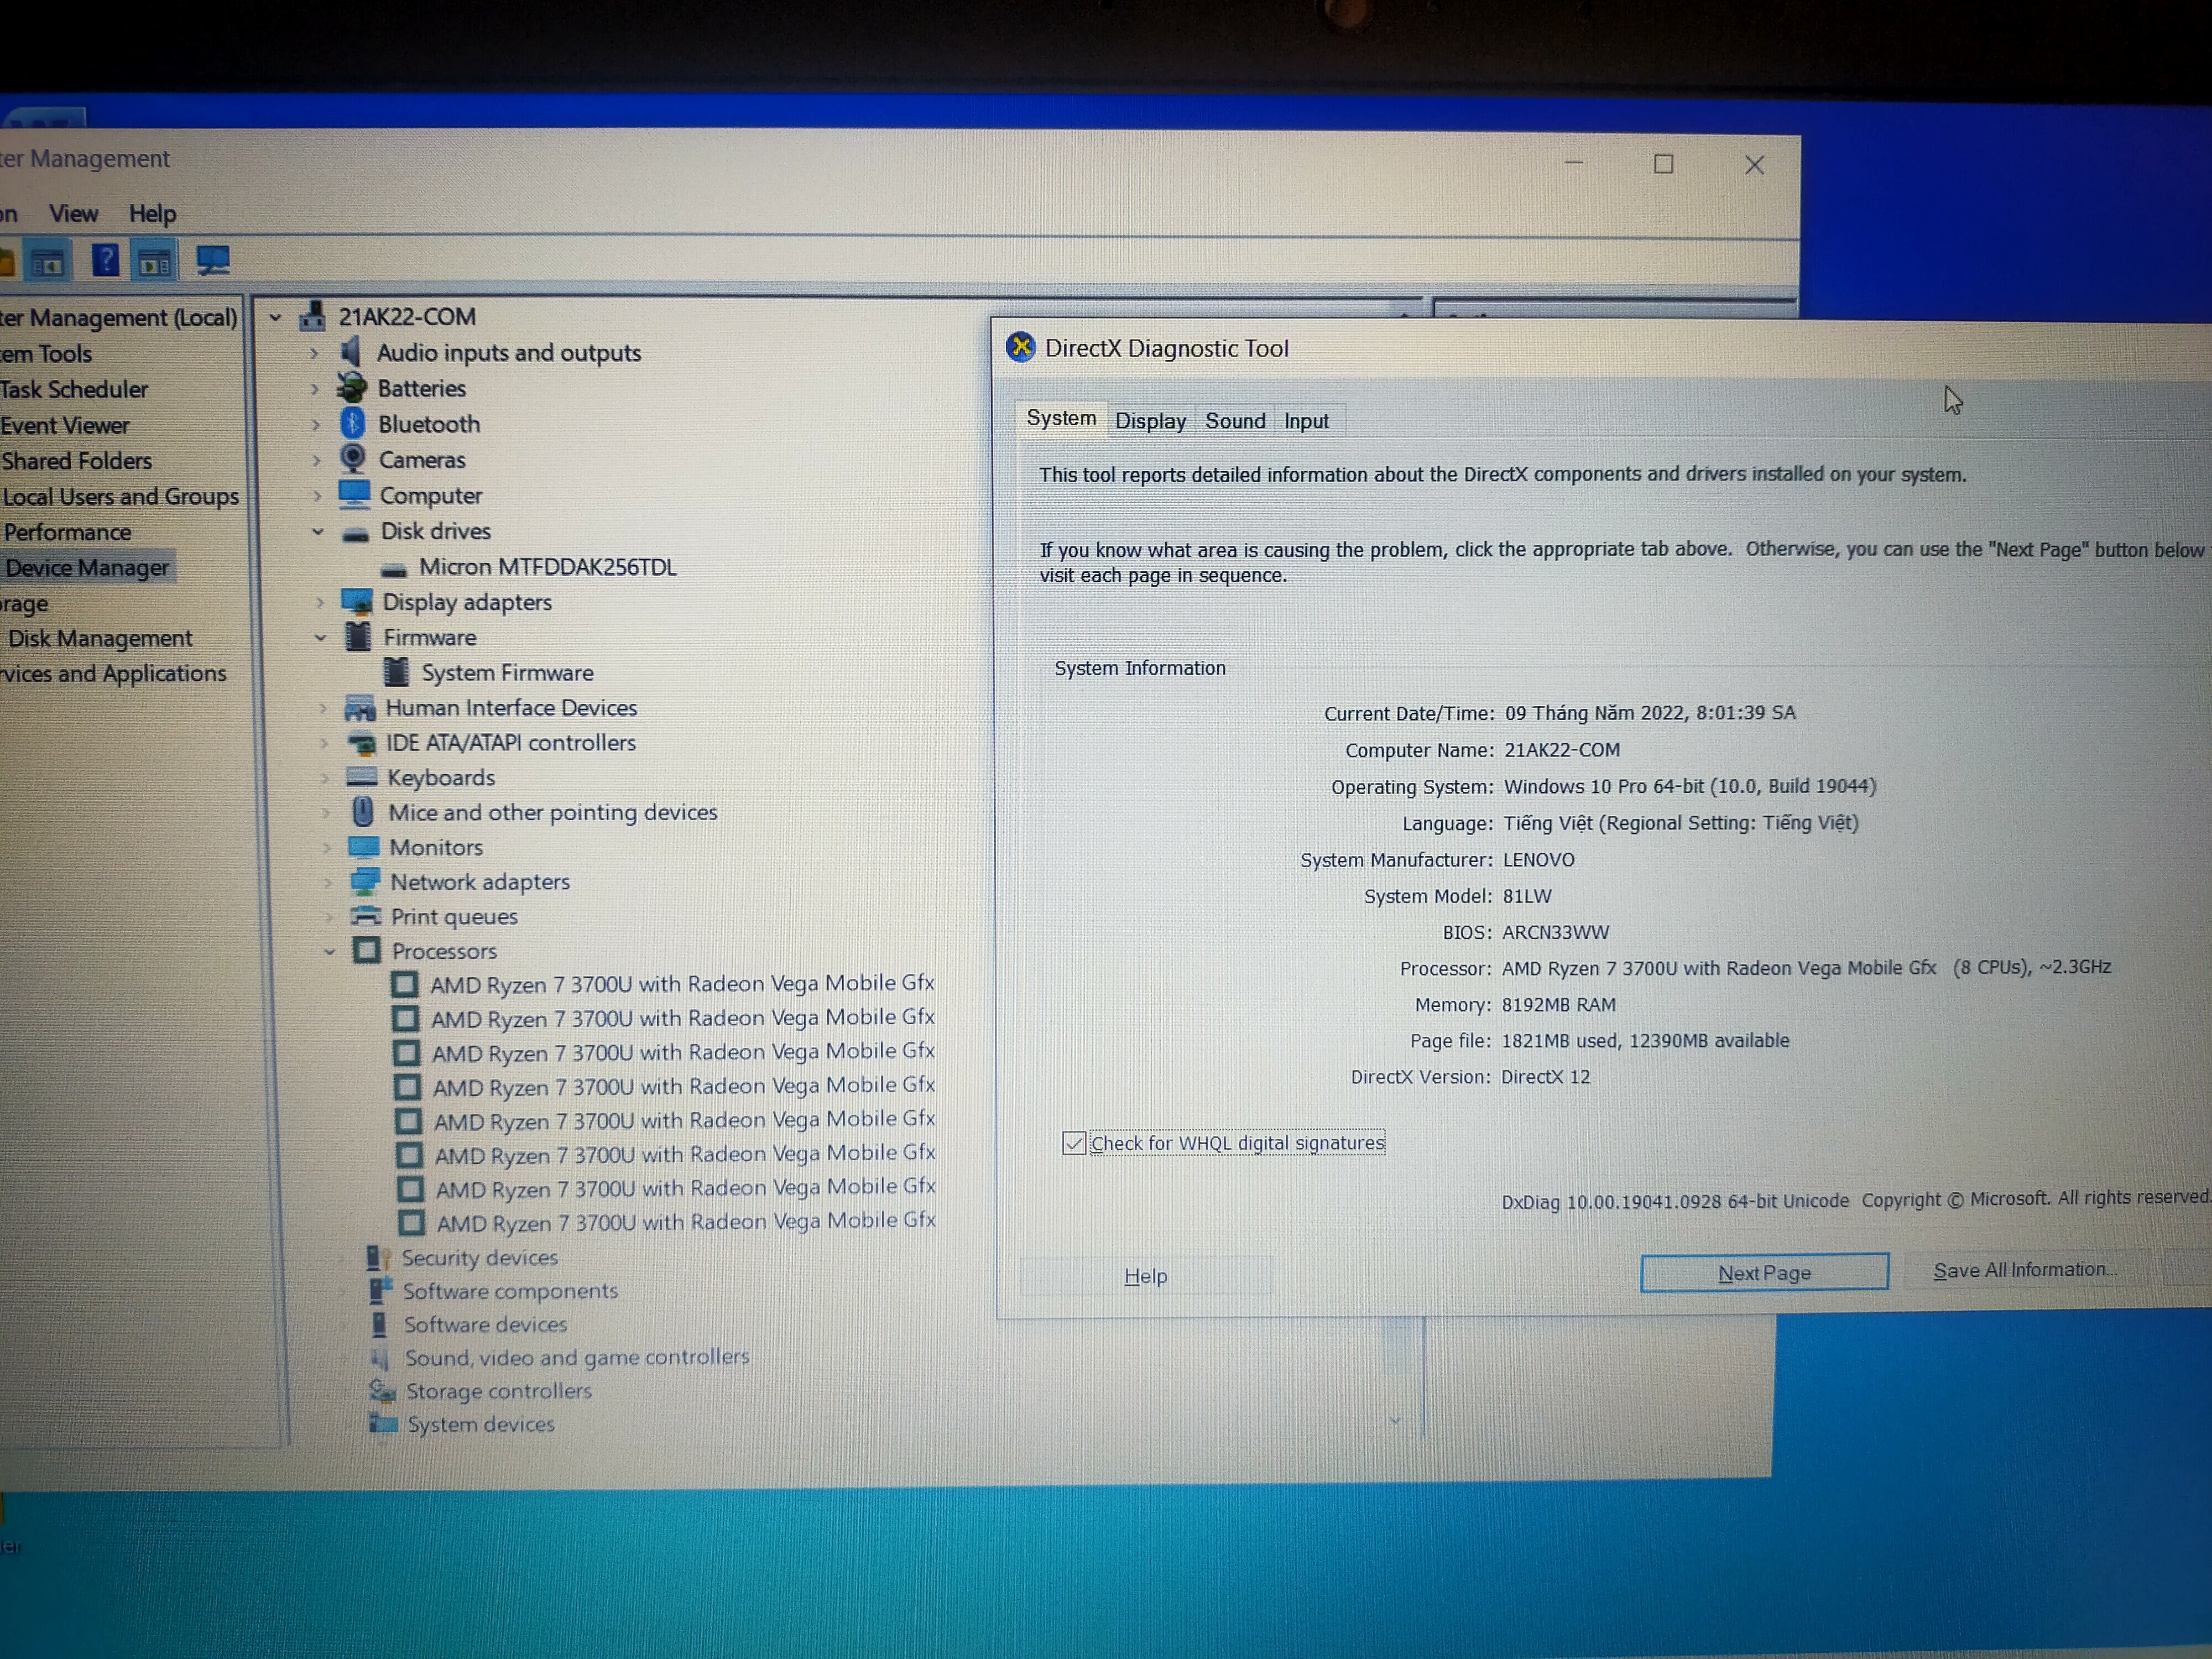Click the Security devices icon
Screen dimensions: 2212x1659
[377, 1257]
